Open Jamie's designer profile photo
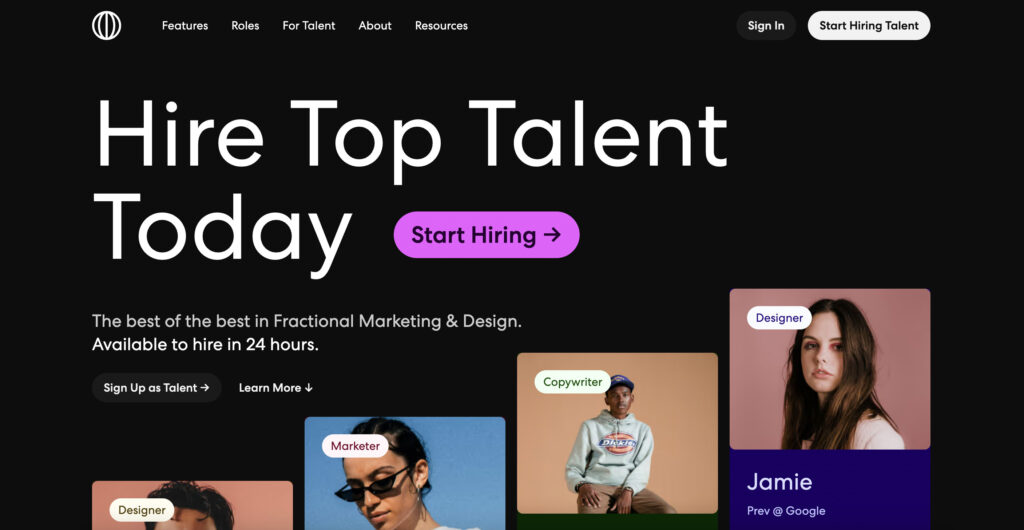This screenshot has height=530, width=1024. 830,369
